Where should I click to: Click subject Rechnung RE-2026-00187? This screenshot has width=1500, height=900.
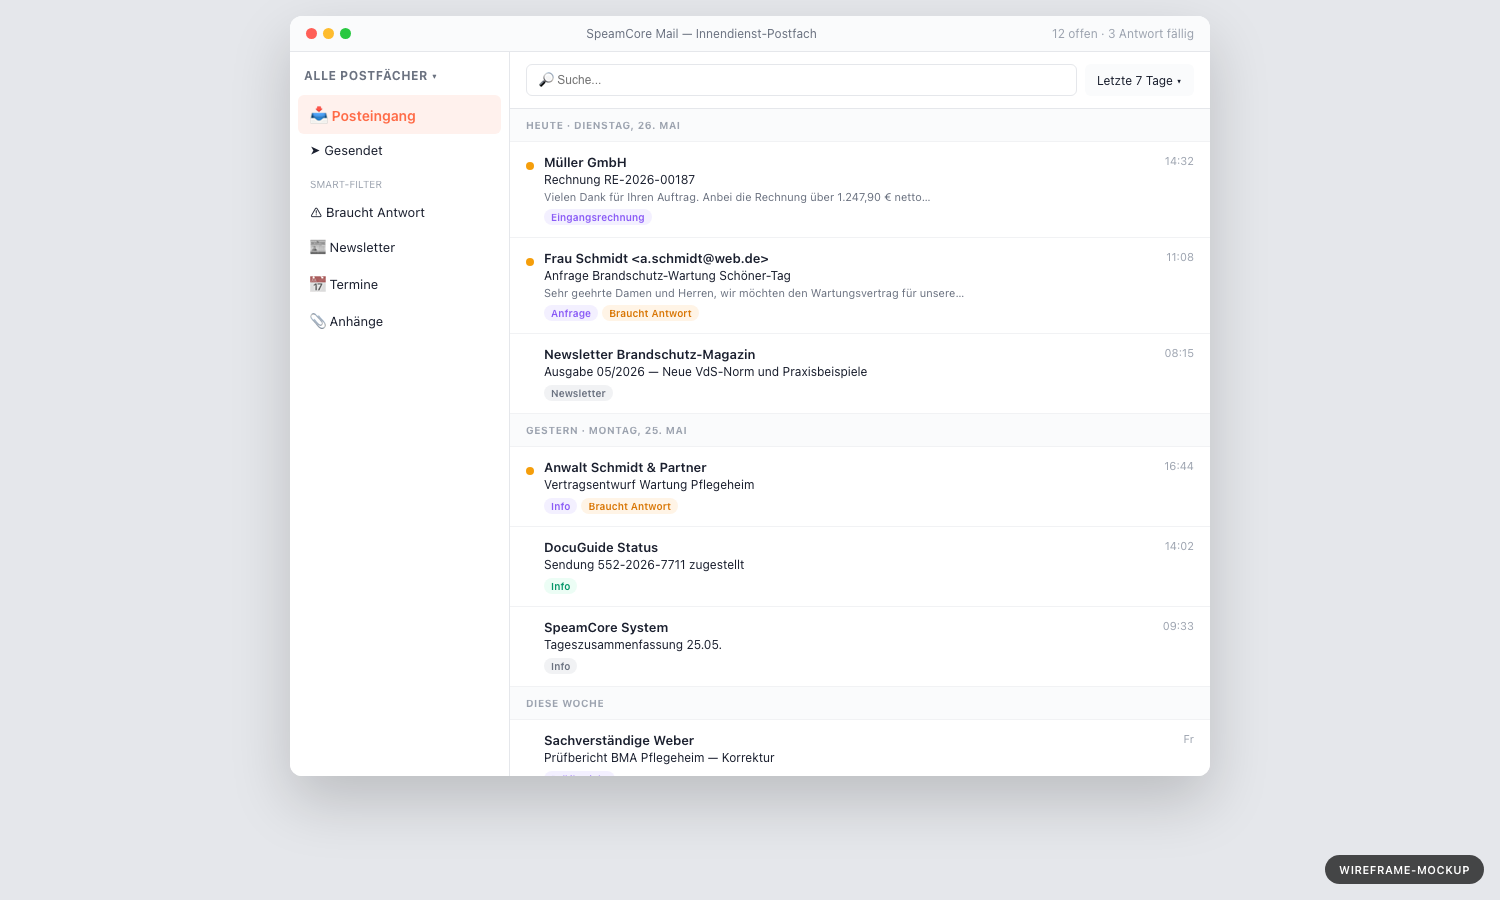coord(619,180)
